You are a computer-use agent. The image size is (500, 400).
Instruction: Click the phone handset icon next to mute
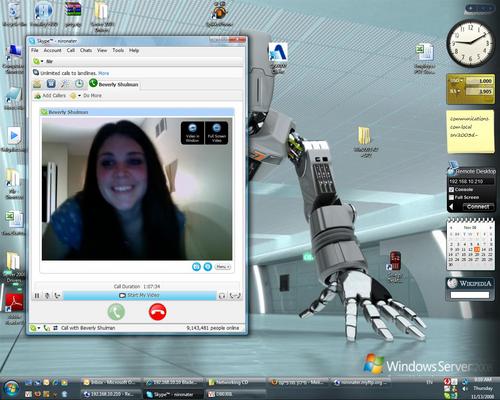[x=57, y=296]
